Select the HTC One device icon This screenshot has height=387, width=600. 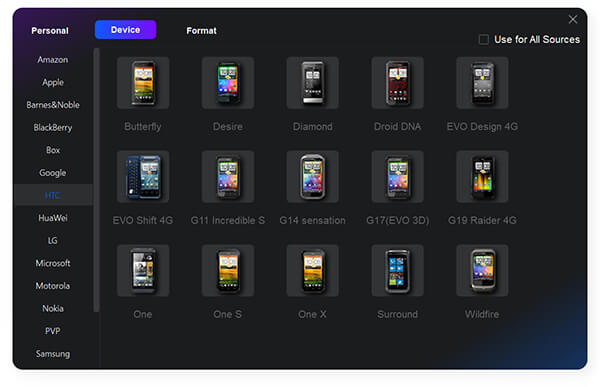(143, 270)
